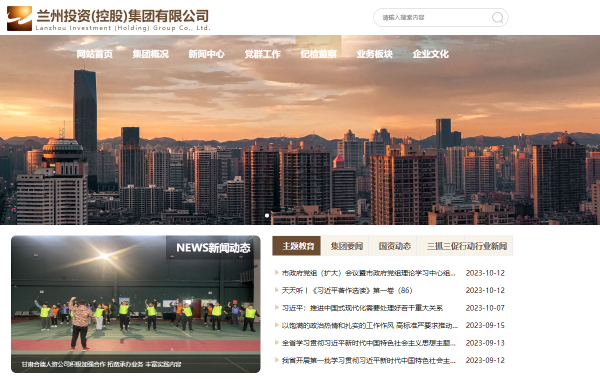Image resolution: width=600 pixels, height=380 pixels.
Task: Switch to 集团要闻 tab
Action: coord(347,246)
